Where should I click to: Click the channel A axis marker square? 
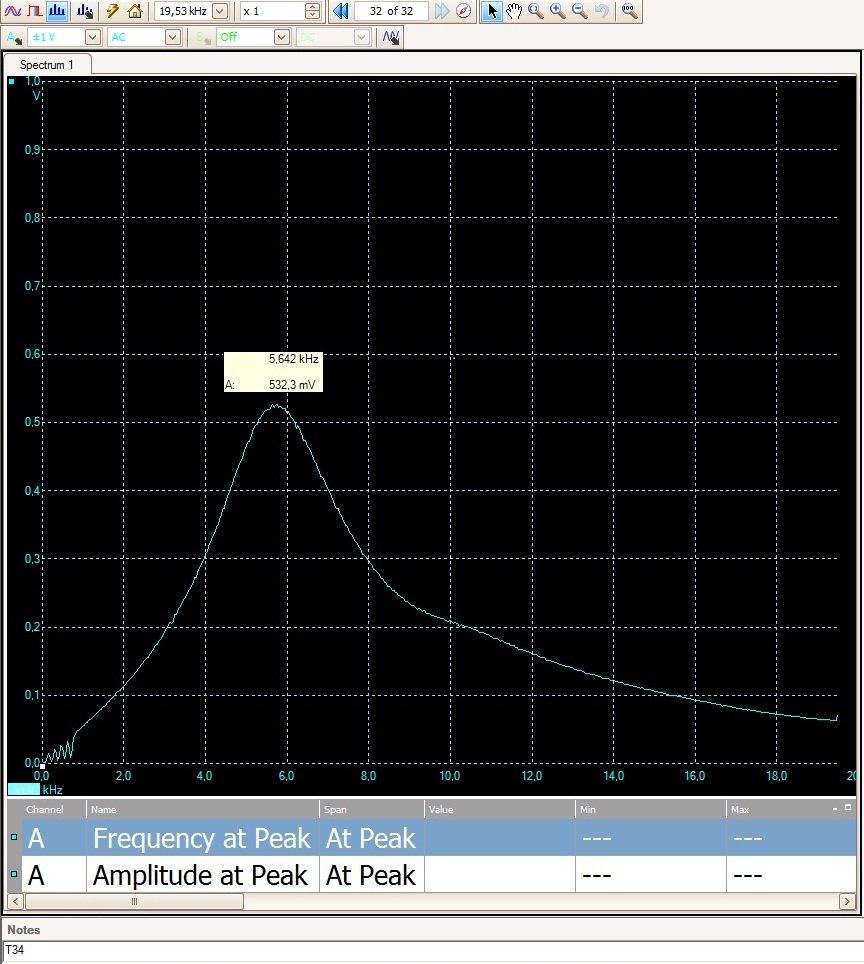pos(12,81)
